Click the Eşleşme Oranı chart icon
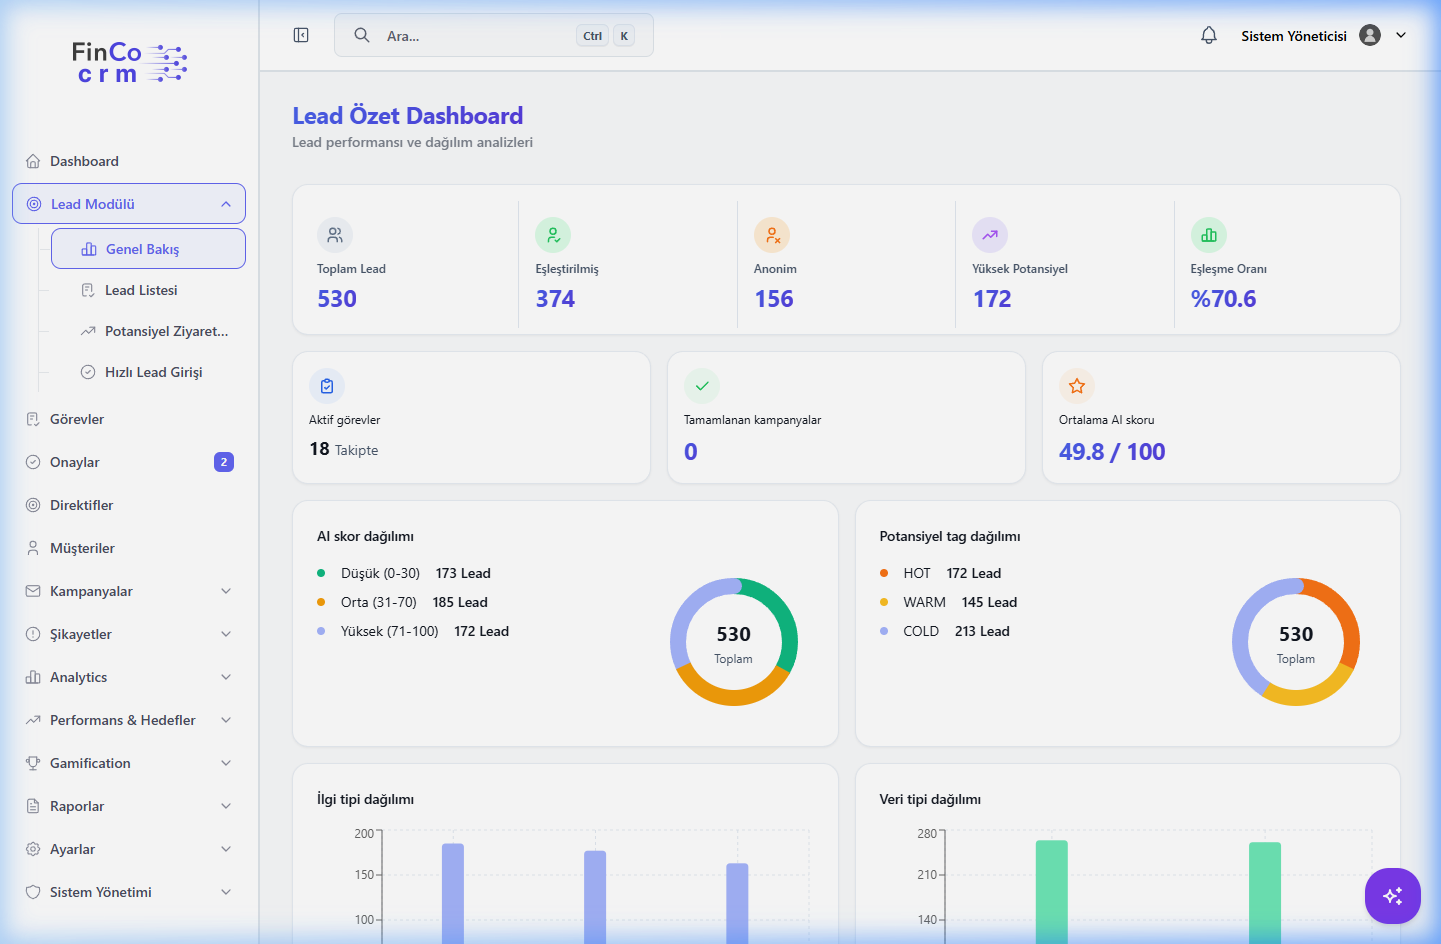Screen dimensions: 1441x944 pyautogui.click(x=1209, y=235)
